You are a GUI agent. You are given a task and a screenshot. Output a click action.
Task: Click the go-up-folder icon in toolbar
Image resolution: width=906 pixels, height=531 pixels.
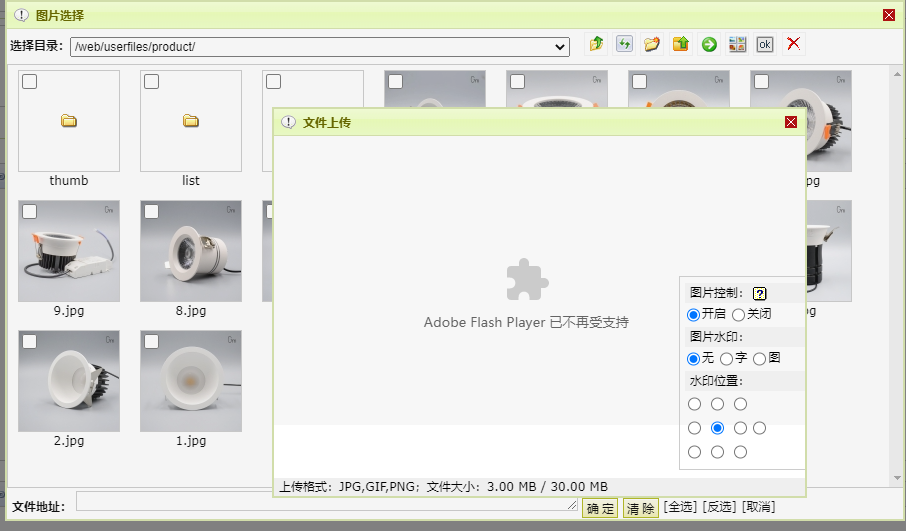click(597, 44)
